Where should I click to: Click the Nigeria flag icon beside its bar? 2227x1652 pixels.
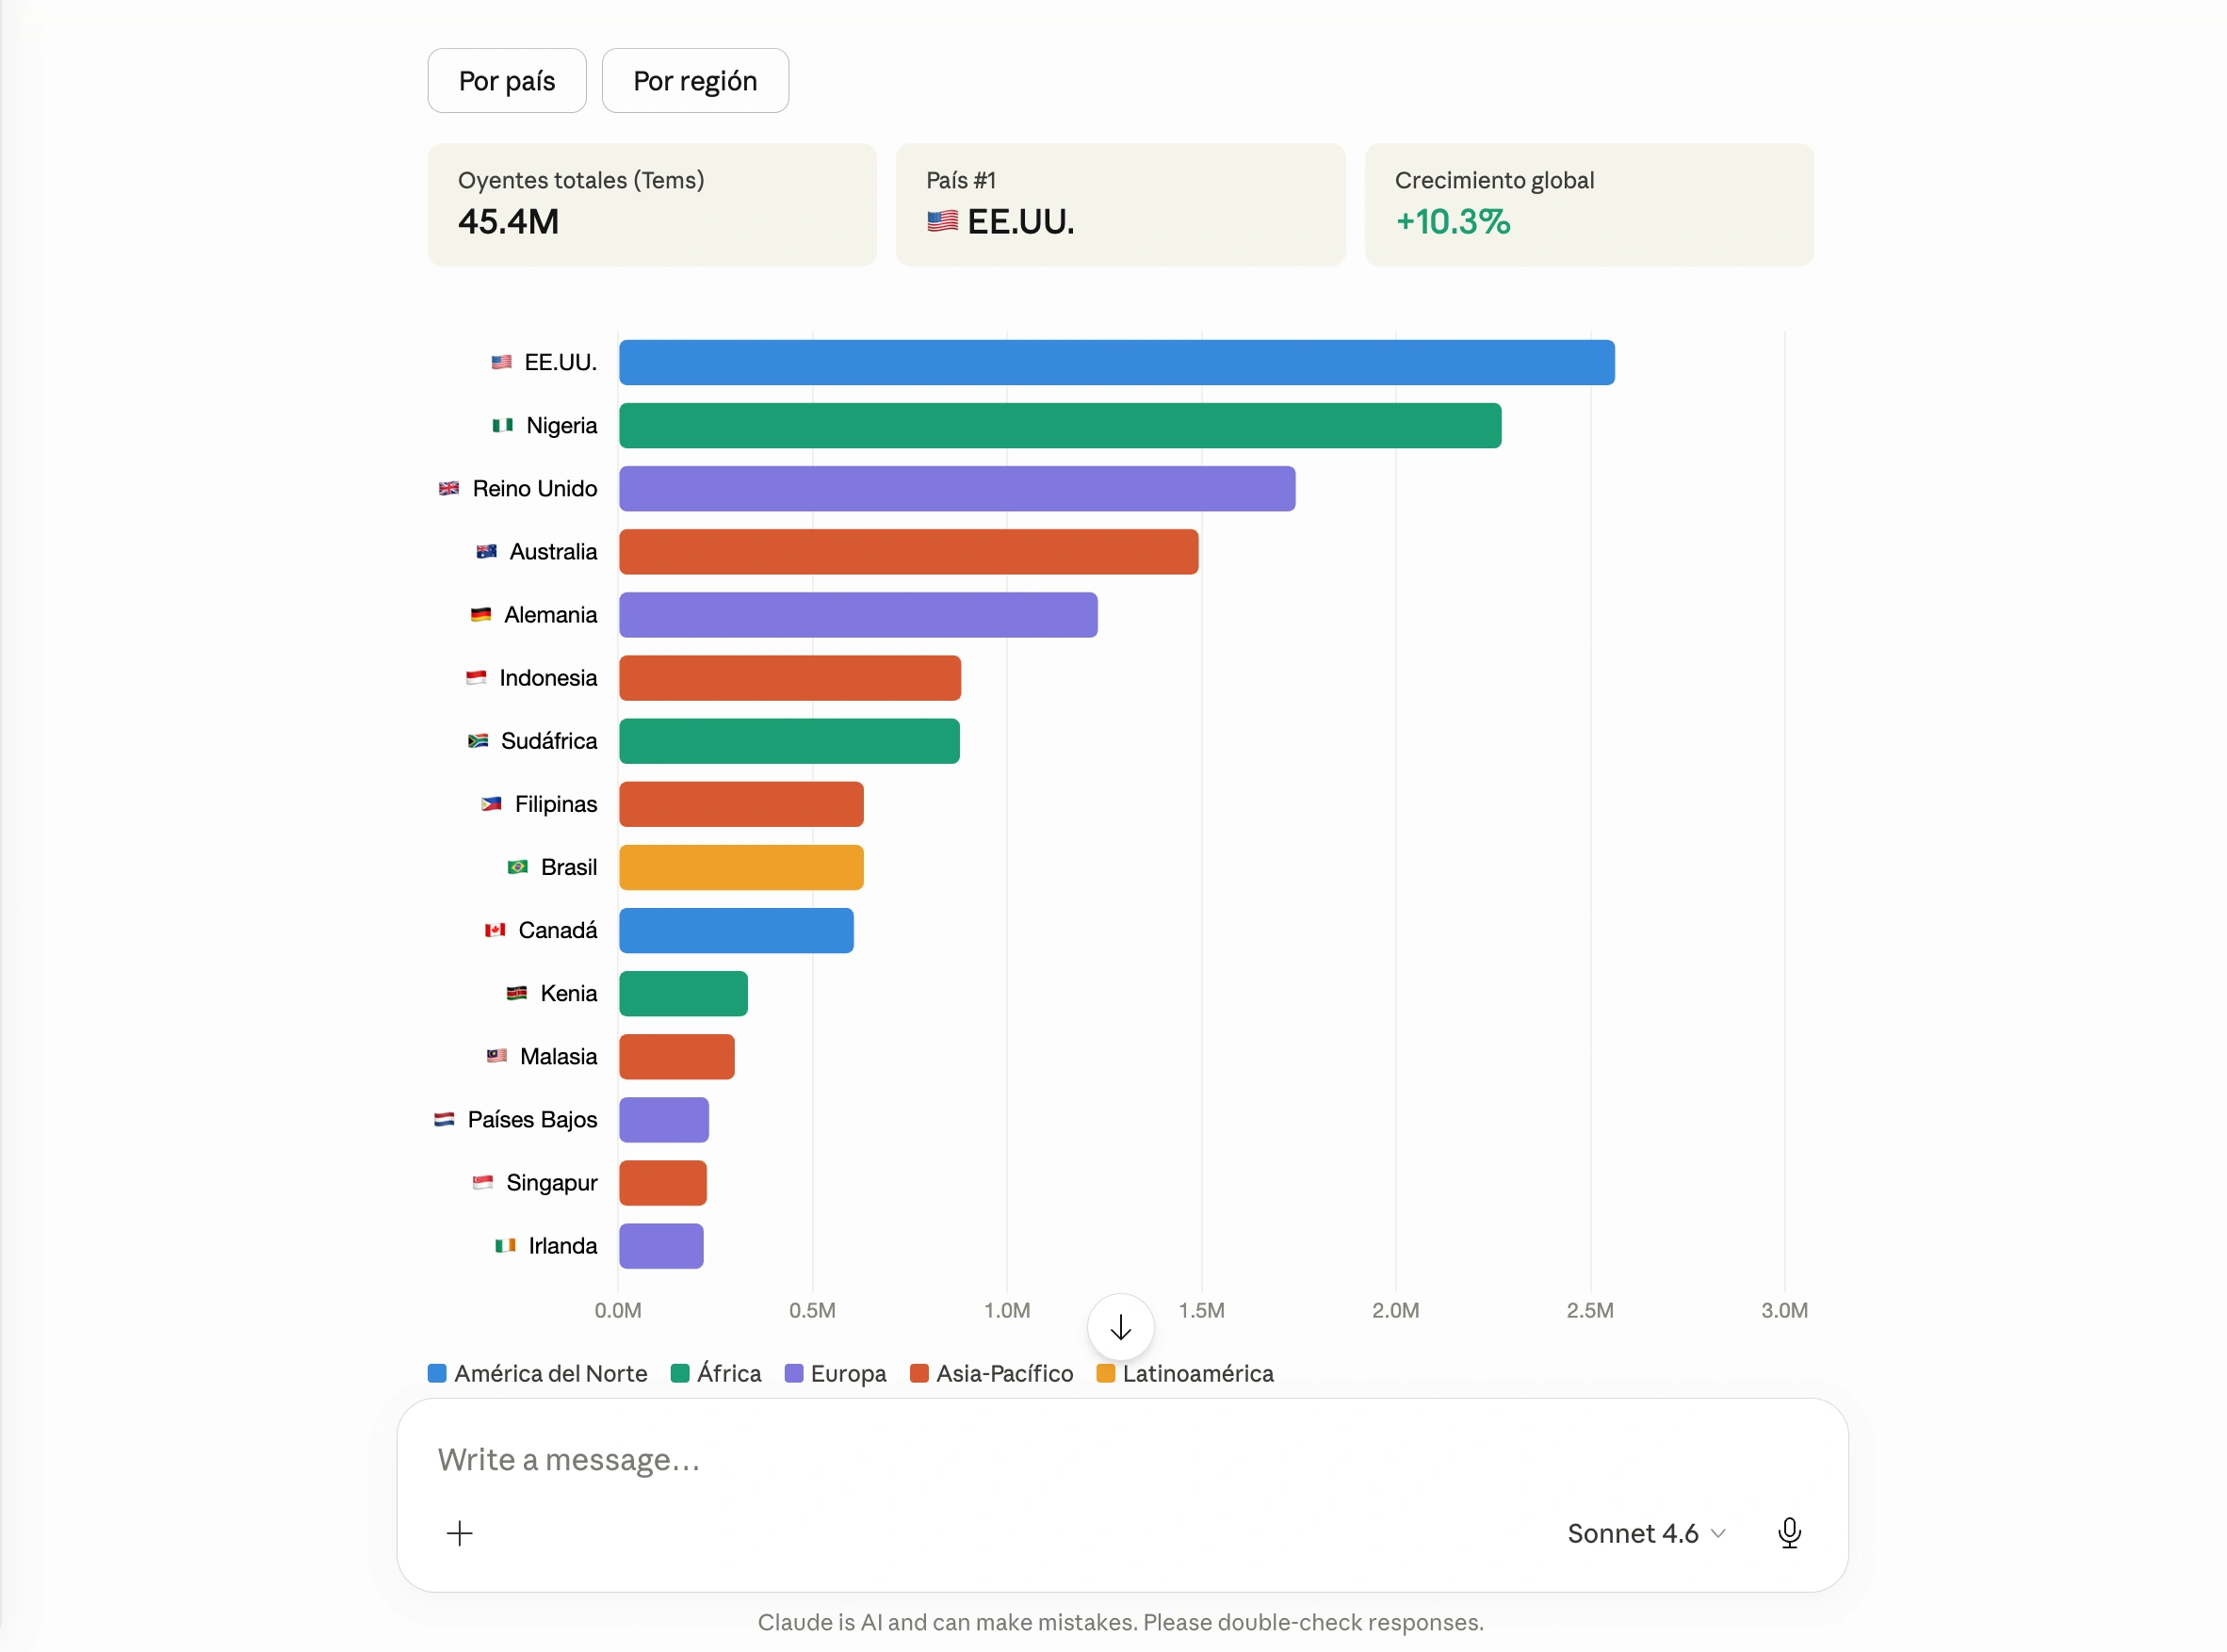tap(502, 425)
